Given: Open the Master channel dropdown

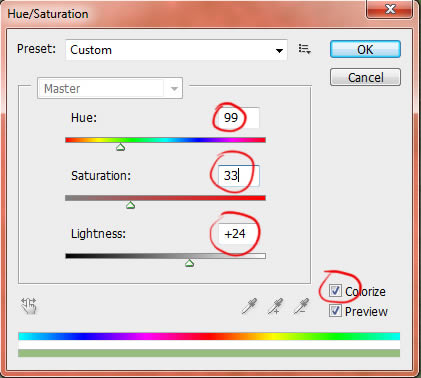Looking at the screenshot, I should coord(110,88).
